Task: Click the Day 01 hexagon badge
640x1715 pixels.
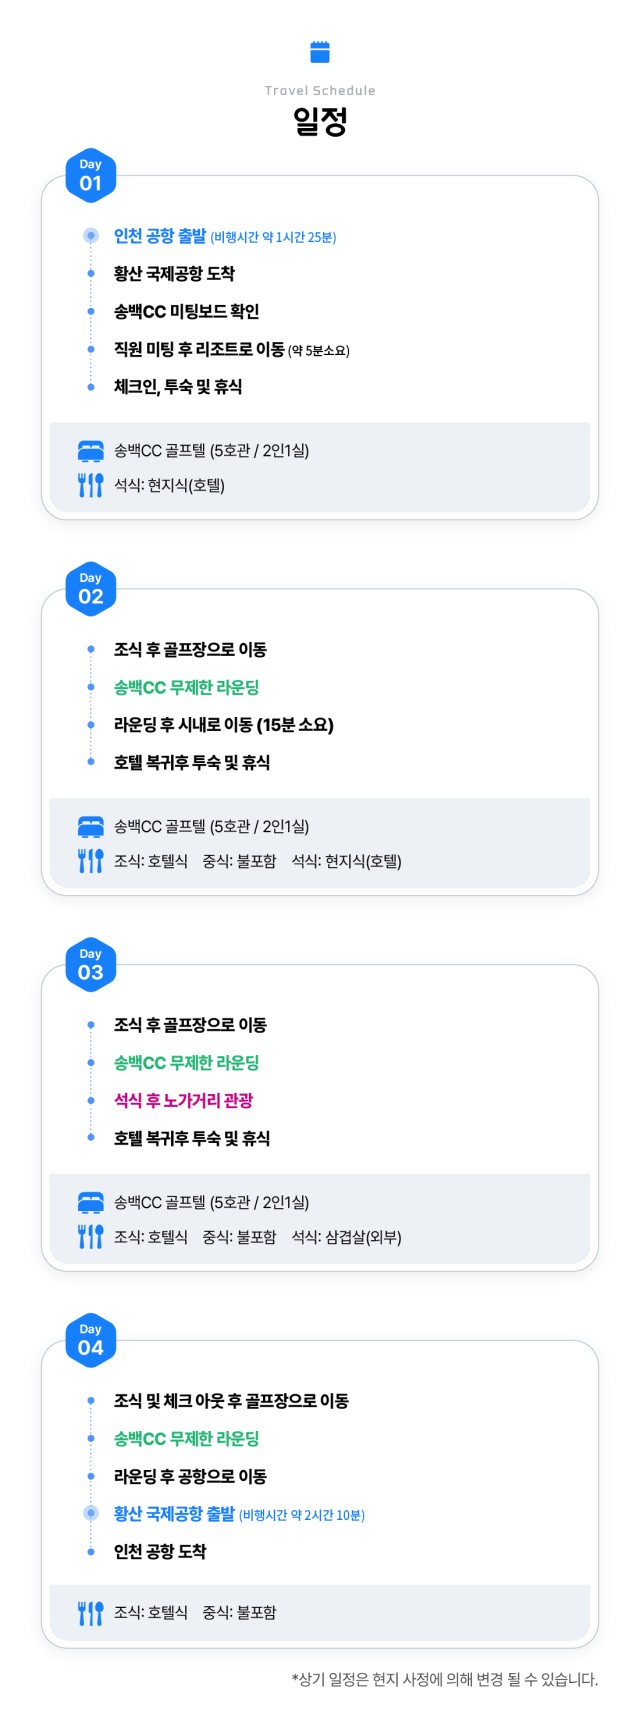Action: click(x=91, y=176)
